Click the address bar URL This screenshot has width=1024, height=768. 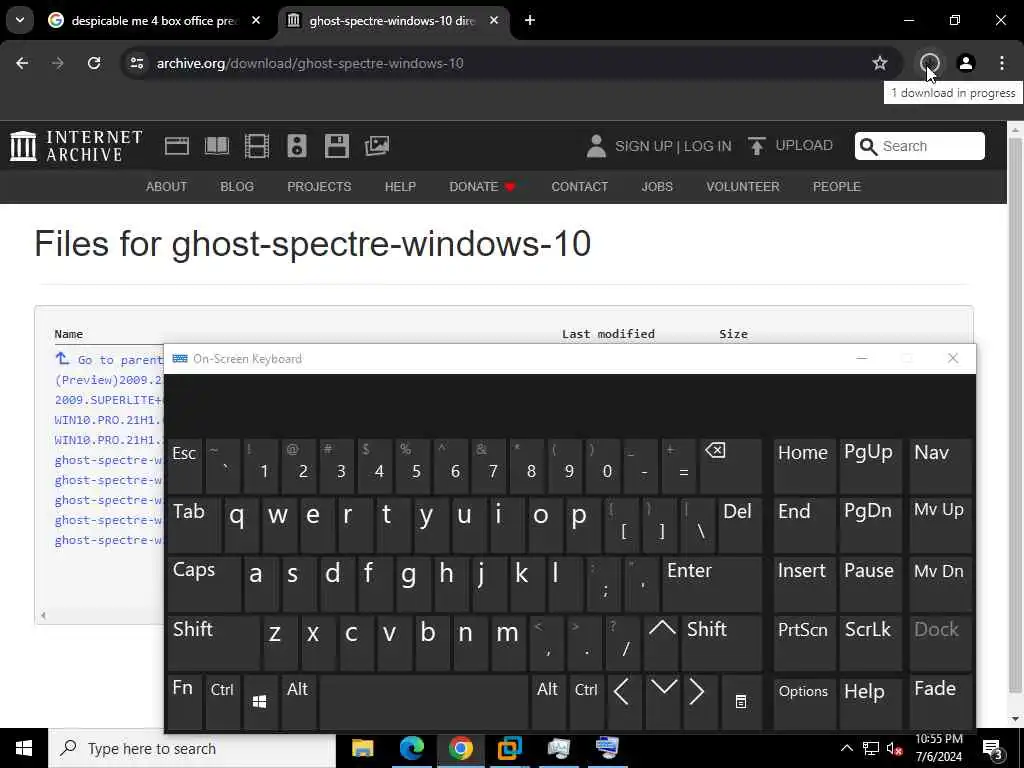(x=310, y=63)
